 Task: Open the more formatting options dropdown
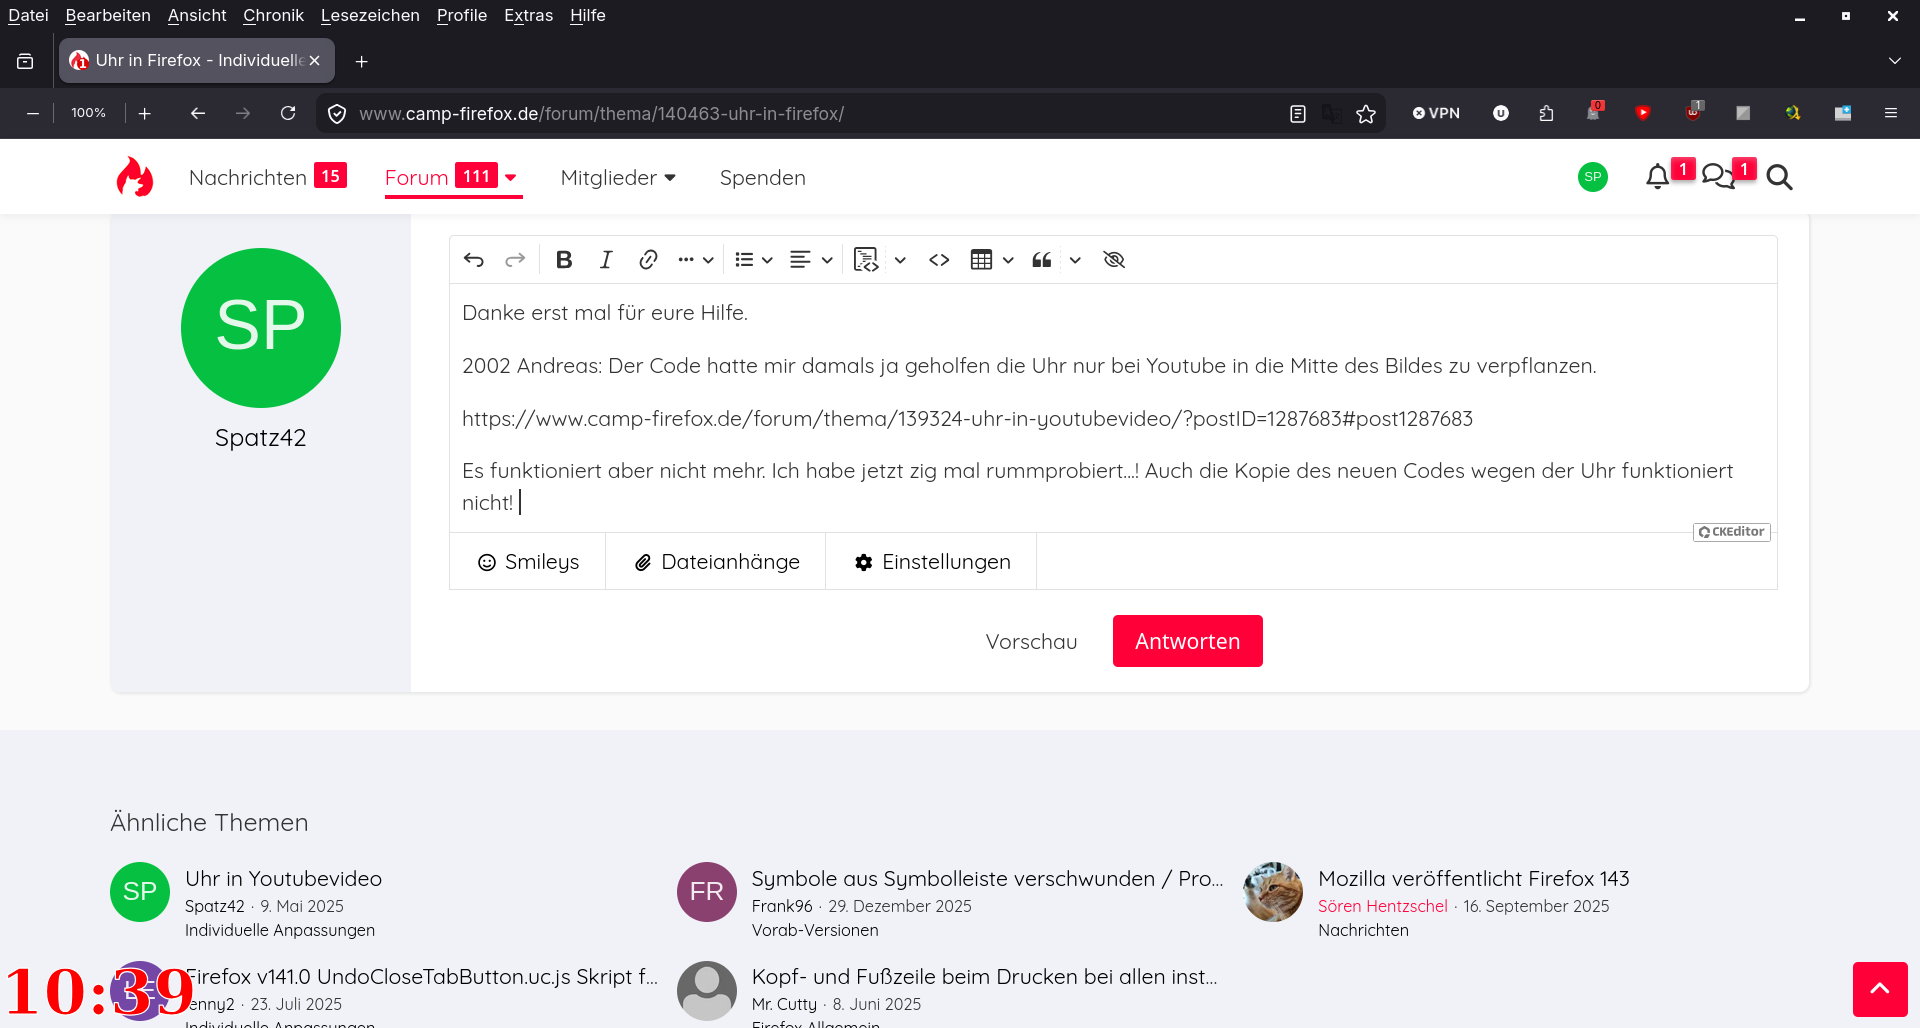(695, 260)
